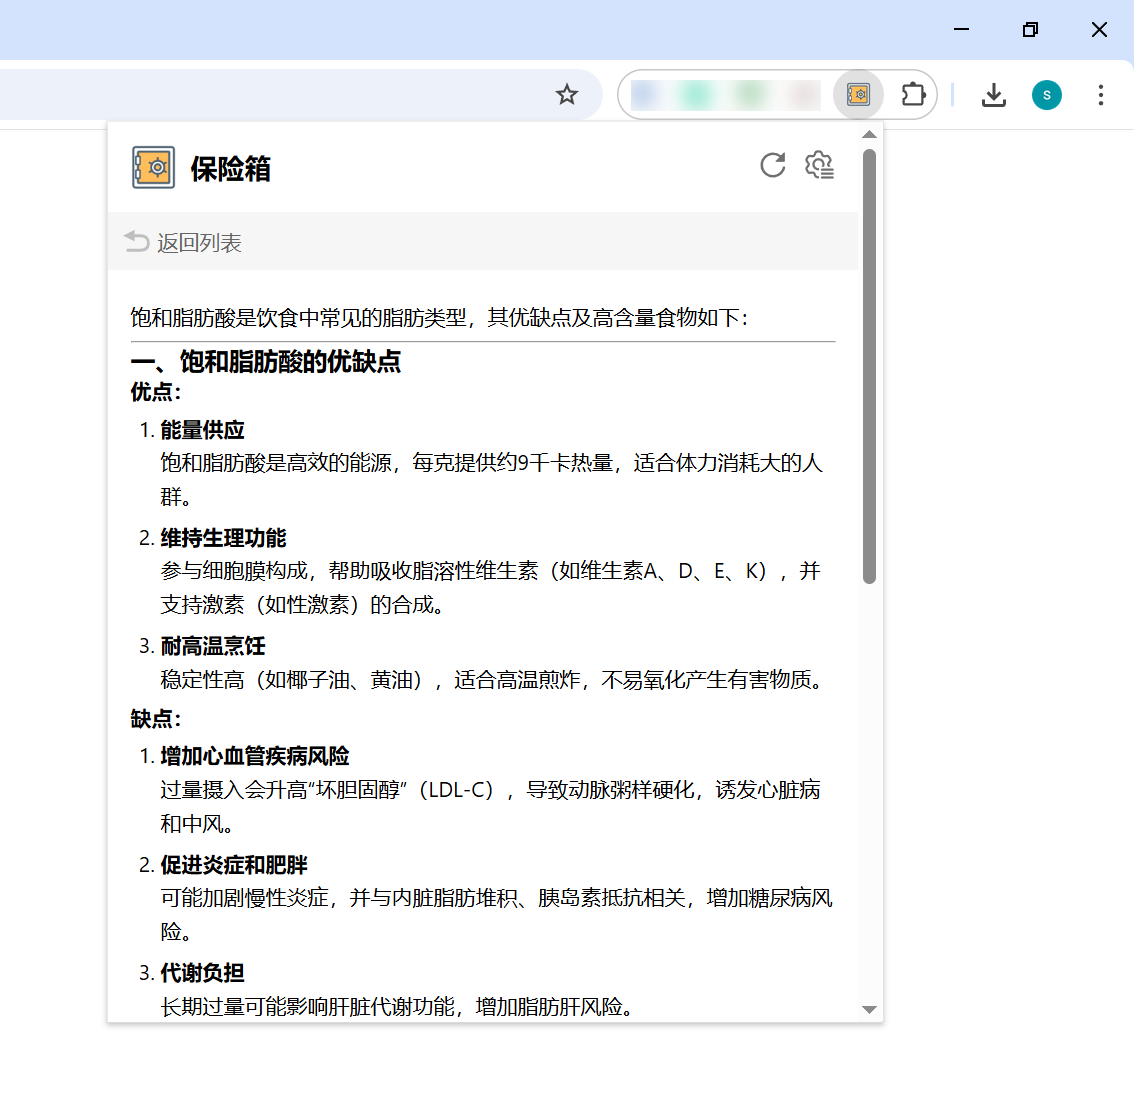
Task: Open the browser downloads icon
Action: click(994, 95)
